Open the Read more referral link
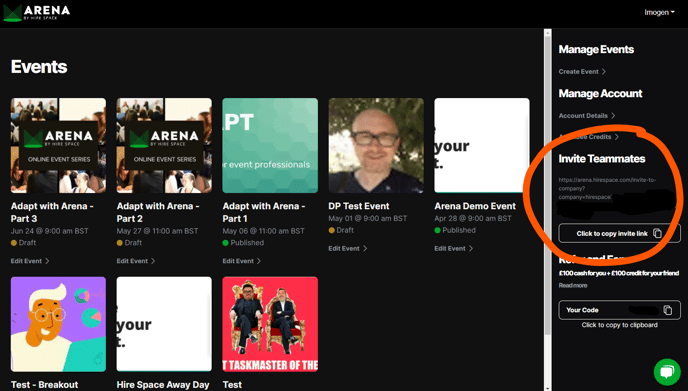This screenshot has height=391, width=688. click(x=573, y=286)
